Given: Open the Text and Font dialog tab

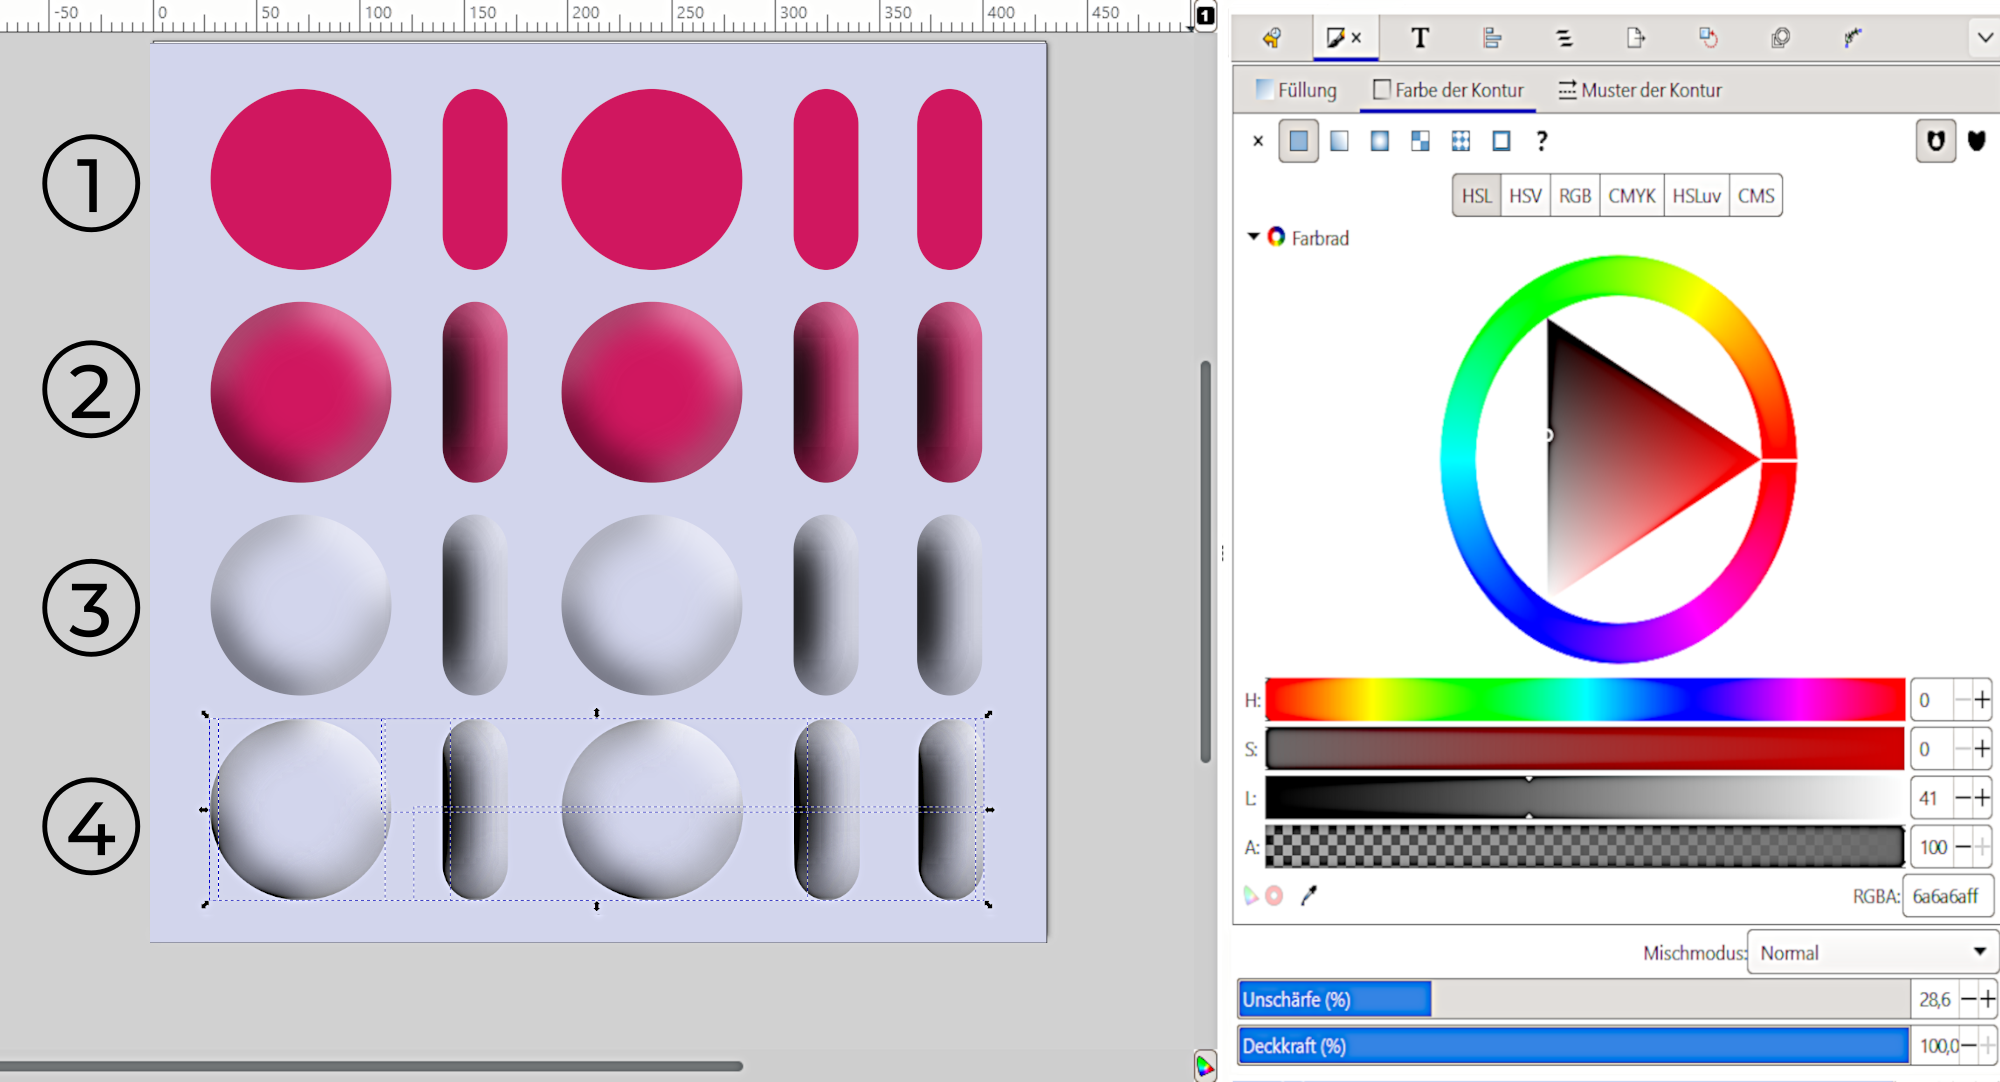Looking at the screenshot, I should (1419, 38).
